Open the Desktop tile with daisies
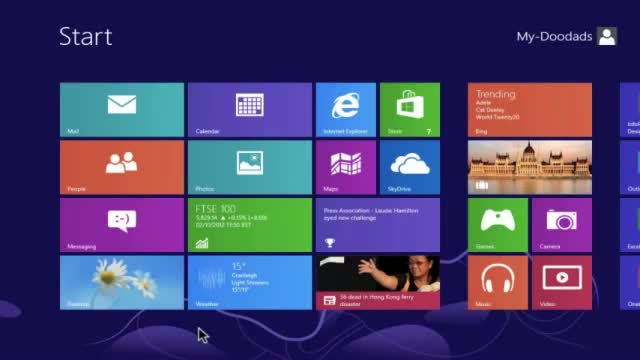The width and height of the screenshot is (640, 360). tap(122, 282)
